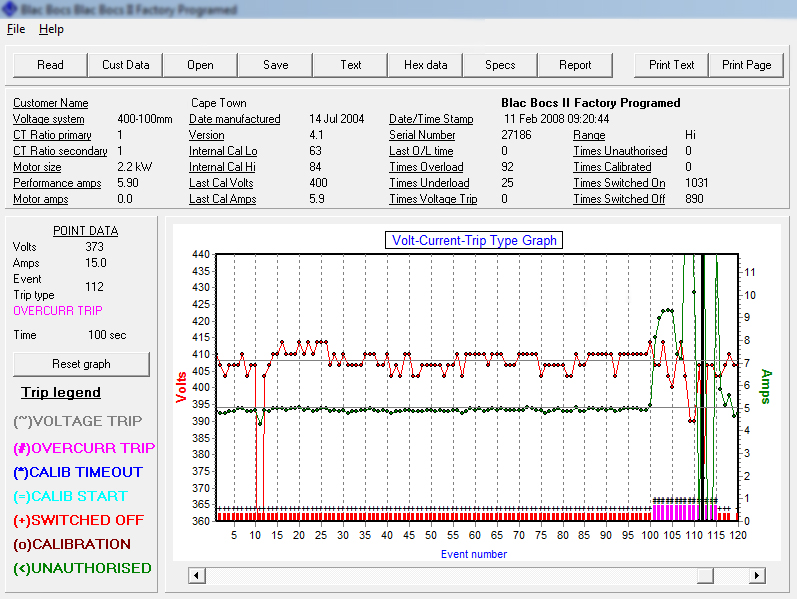Image resolution: width=797 pixels, height=599 pixels.
Task: Click the Date manufactured label
Action: [235, 119]
